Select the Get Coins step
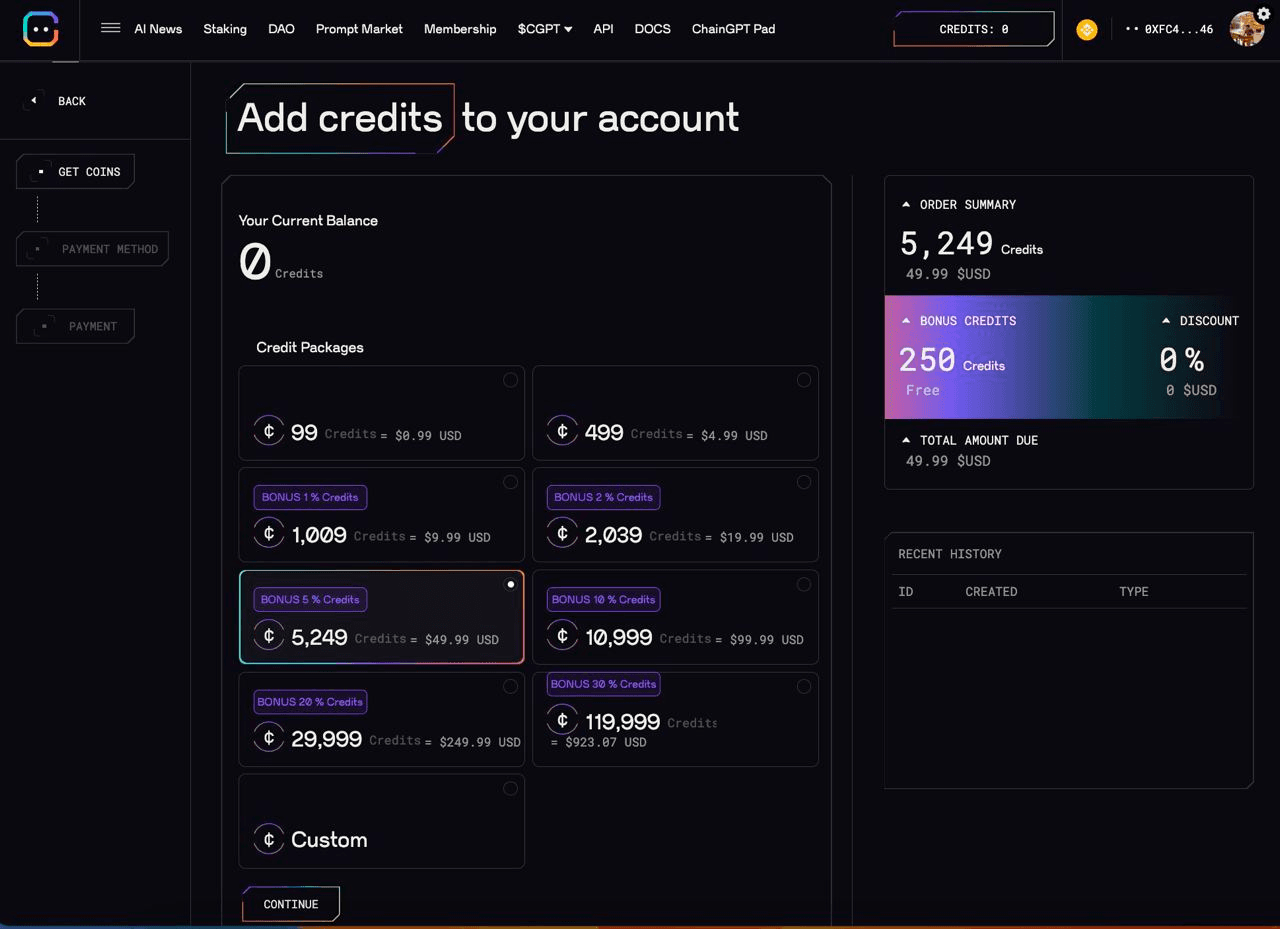1280x929 pixels. coord(76,172)
